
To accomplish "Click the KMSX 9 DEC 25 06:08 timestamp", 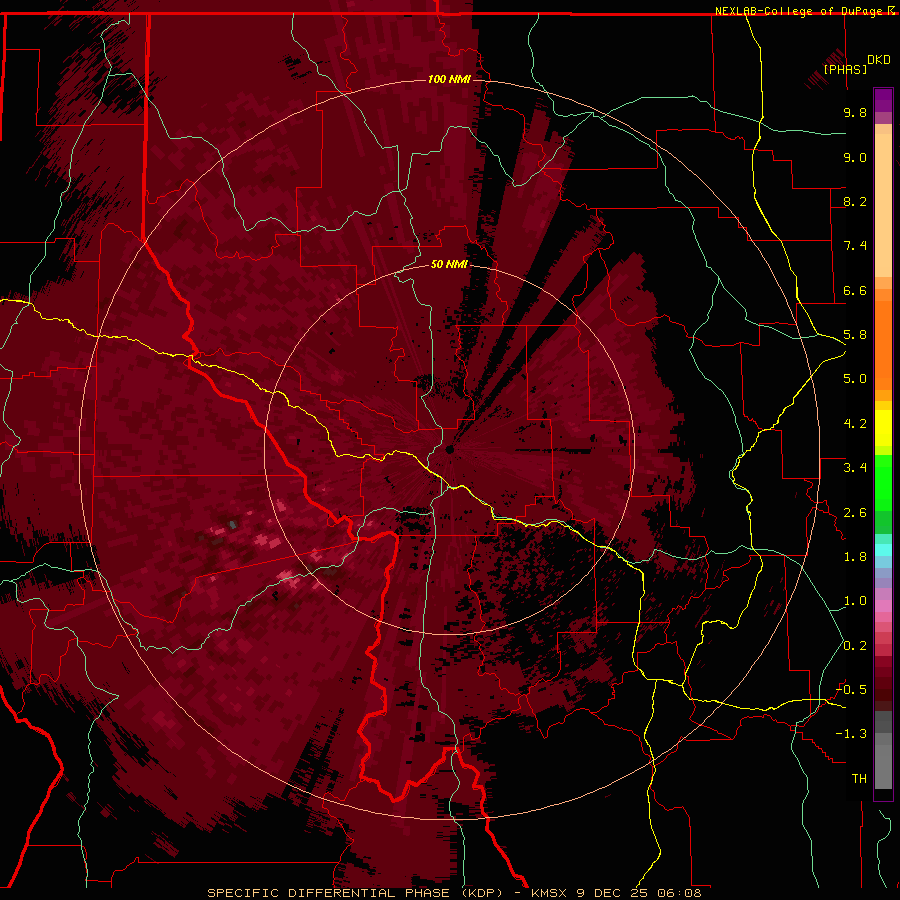I will [x=616, y=893].
